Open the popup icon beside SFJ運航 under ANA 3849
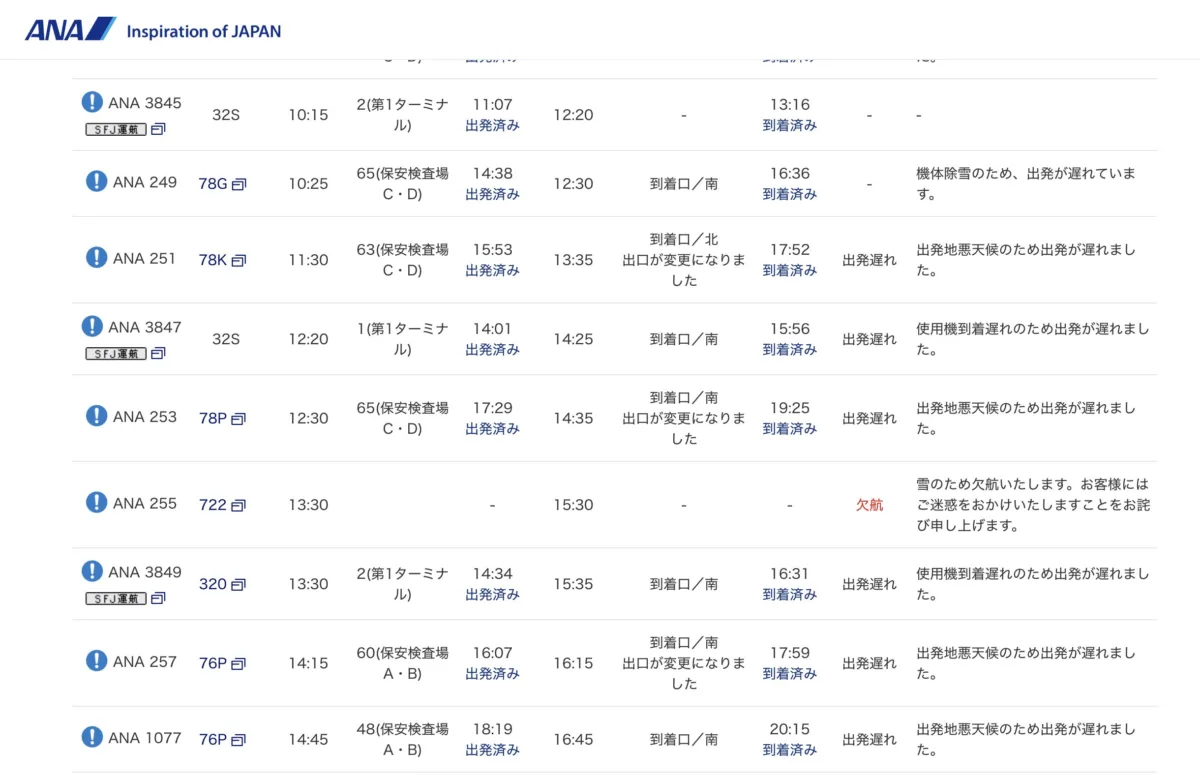Image resolution: width=1200 pixels, height=780 pixels. [158, 598]
